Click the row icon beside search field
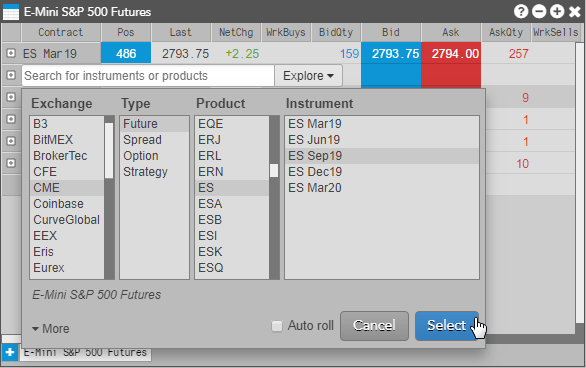586x368 pixels. pos(11,75)
